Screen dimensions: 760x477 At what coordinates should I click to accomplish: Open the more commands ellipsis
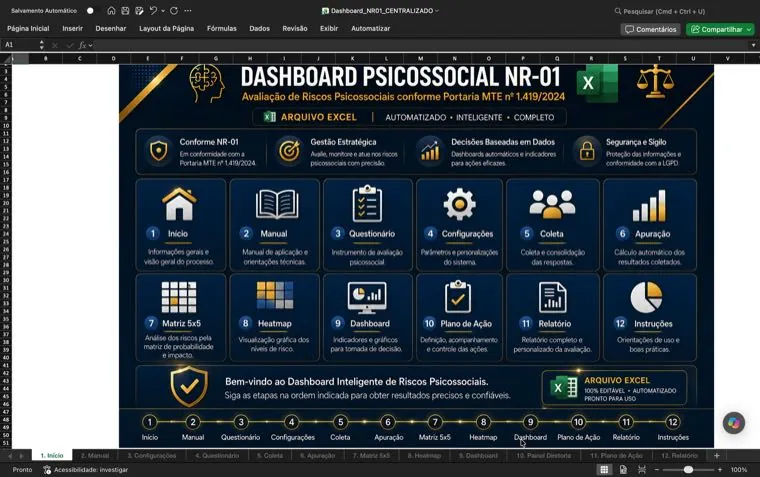point(188,11)
